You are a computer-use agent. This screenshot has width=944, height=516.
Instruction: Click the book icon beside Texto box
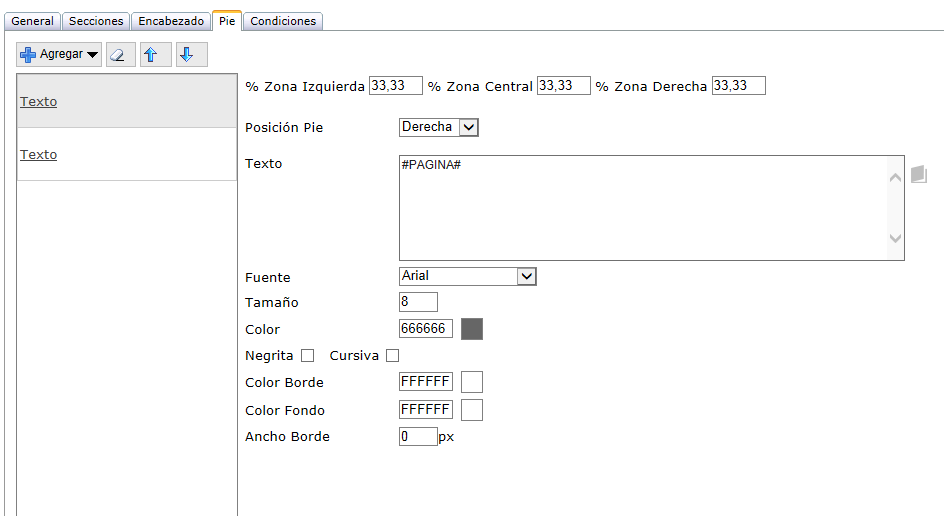point(919,175)
